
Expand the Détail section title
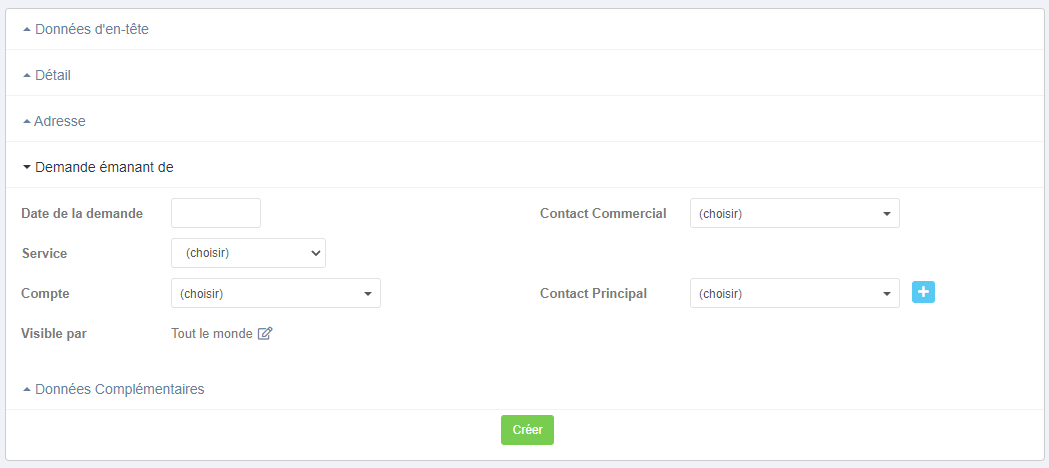tap(53, 76)
